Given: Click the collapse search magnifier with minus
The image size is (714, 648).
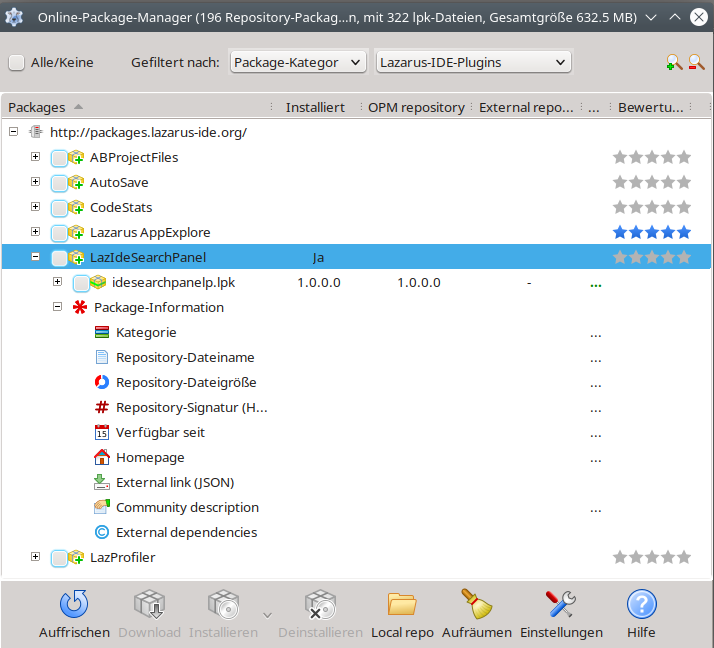Looking at the screenshot, I should click(x=697, y=62).
